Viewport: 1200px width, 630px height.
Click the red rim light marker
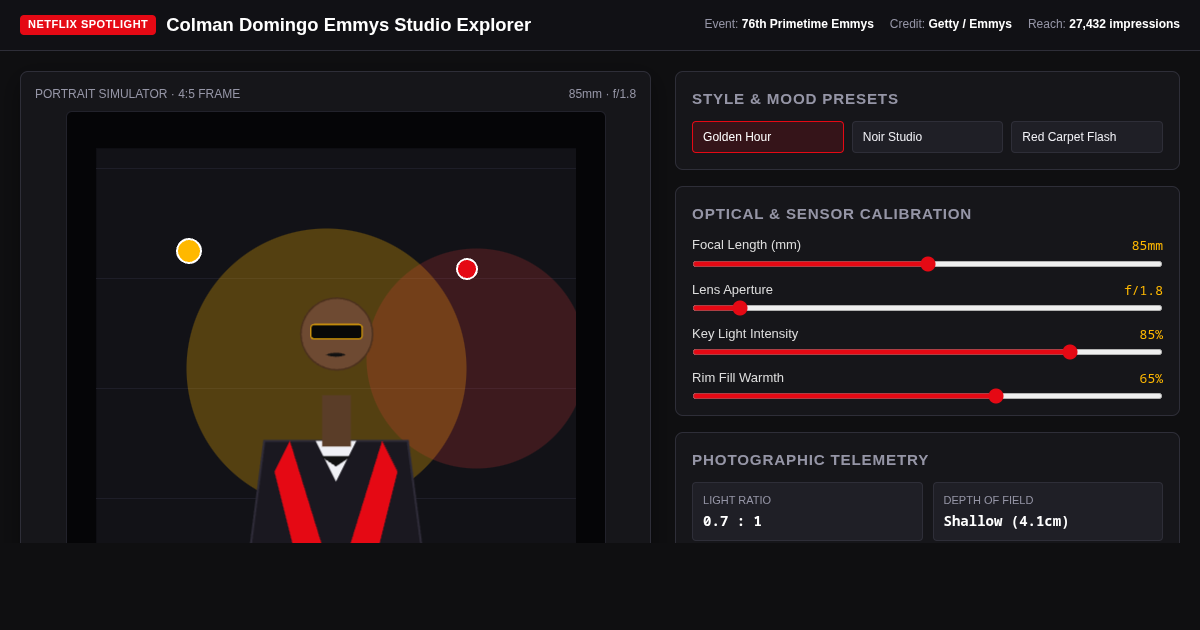(x=467, y=269)
